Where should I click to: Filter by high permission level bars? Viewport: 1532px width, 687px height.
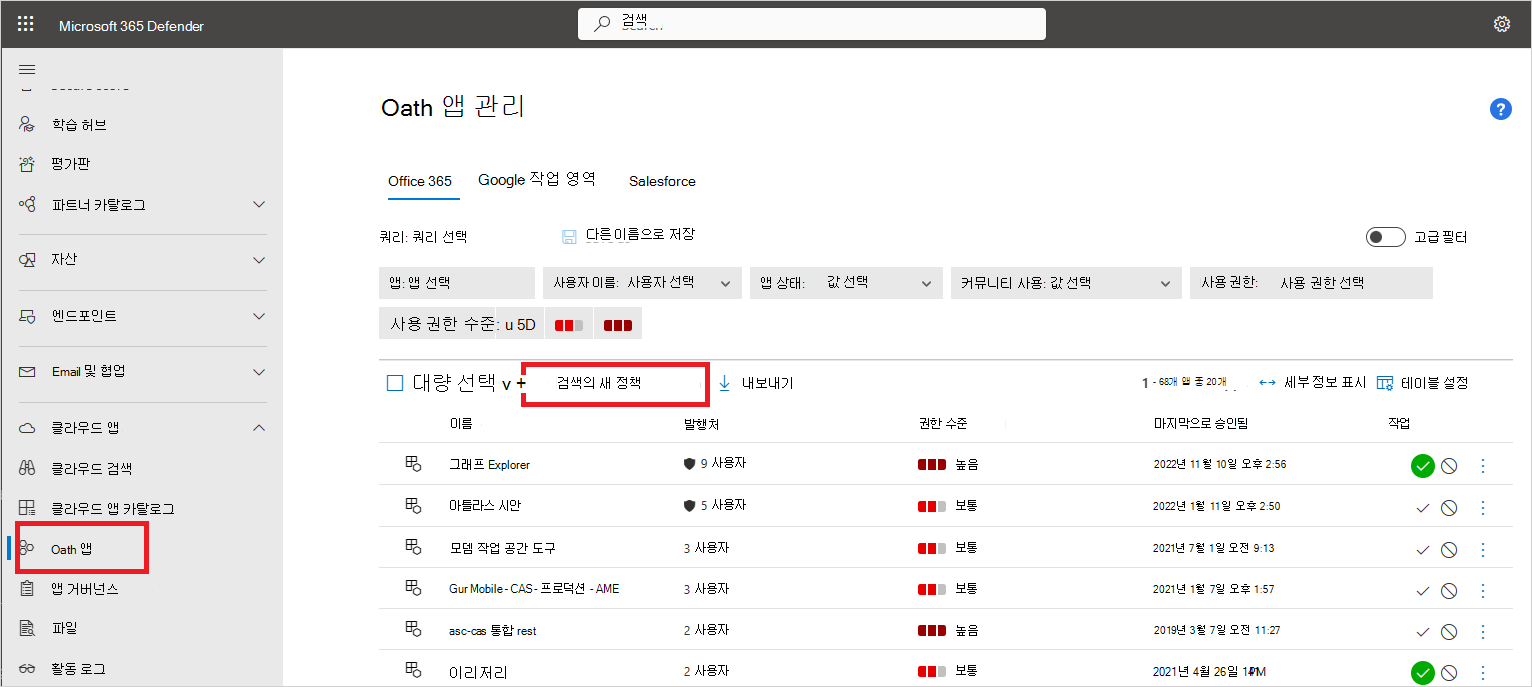click(617, 325)
